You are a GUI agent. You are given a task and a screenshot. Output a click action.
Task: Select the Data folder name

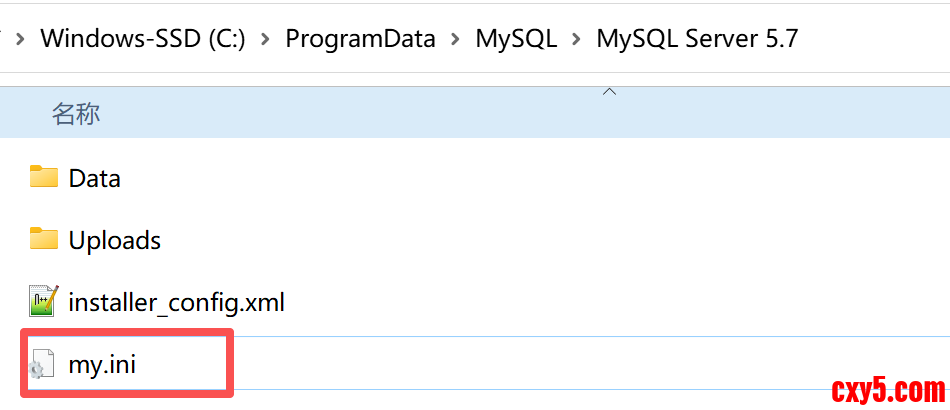click(95, 179)
